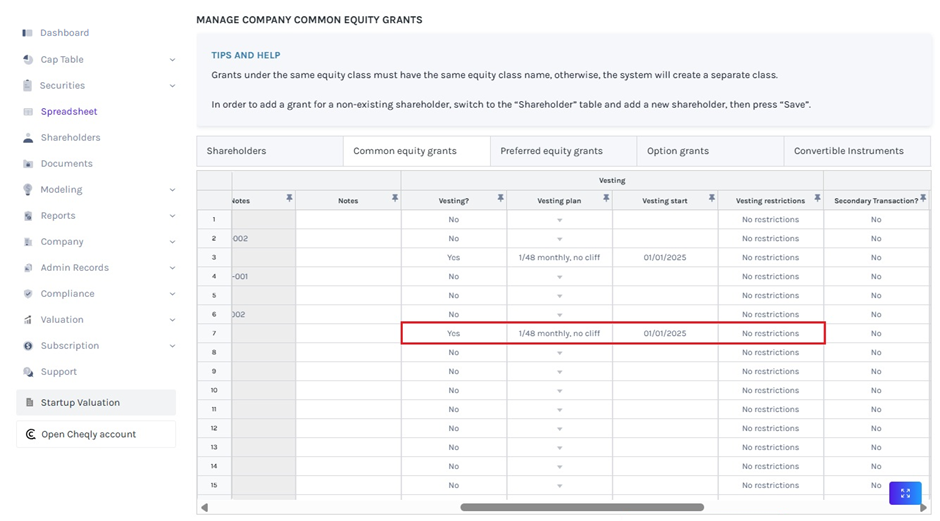Image resolution: width=940 pixels, height=521 pixels.
Task: Open the Preferred equity grants tab
Action: [x=551, y=151]
